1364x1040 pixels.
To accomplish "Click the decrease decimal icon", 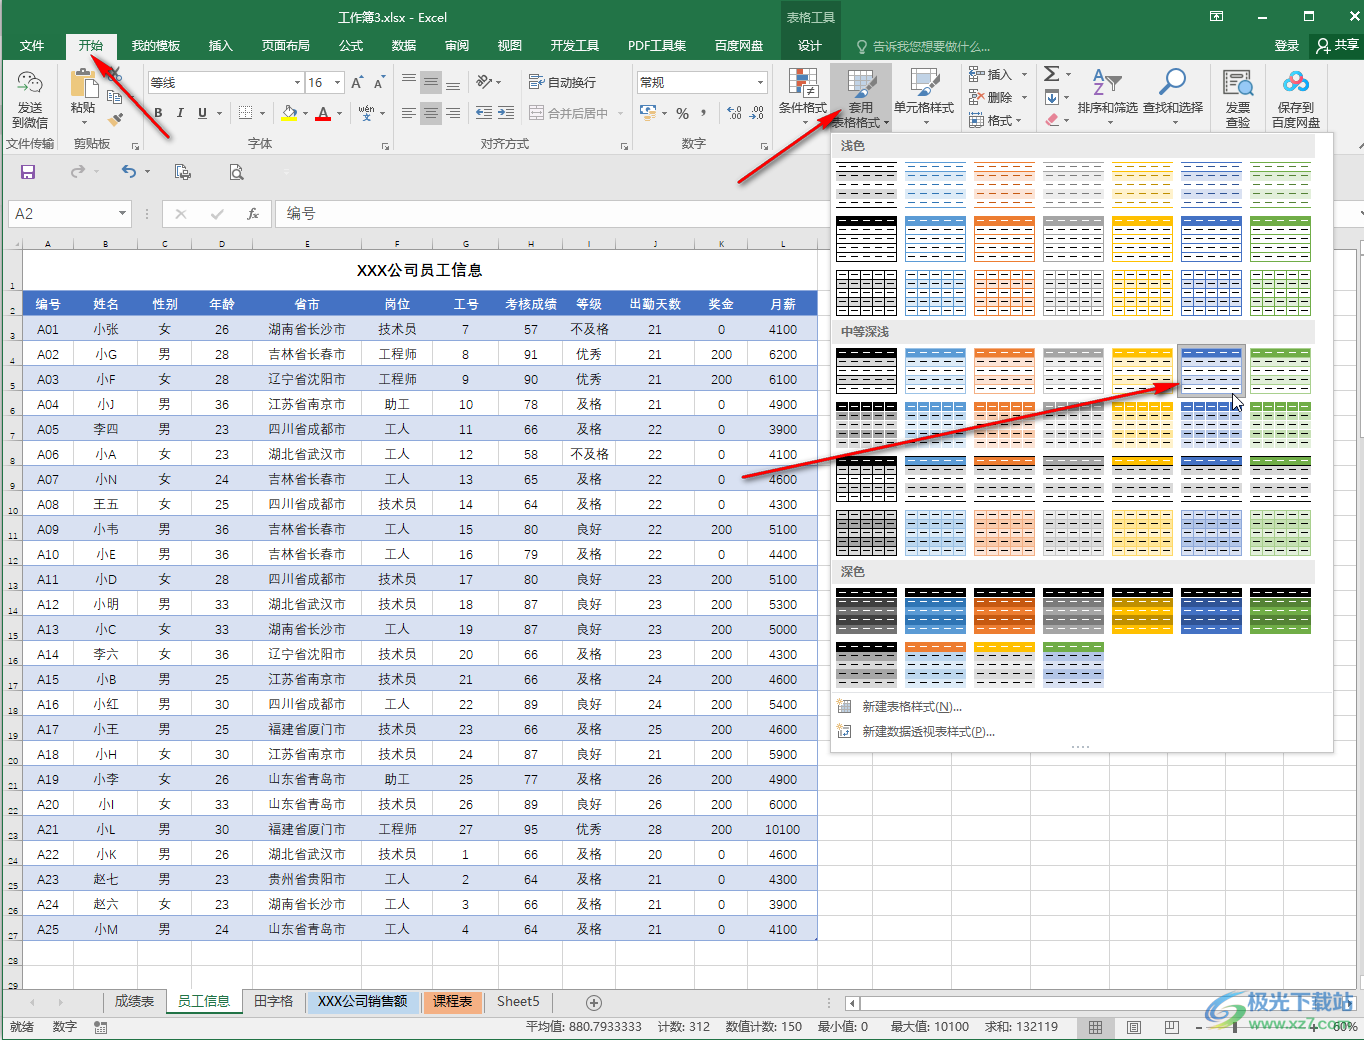I will click(757, 113).
